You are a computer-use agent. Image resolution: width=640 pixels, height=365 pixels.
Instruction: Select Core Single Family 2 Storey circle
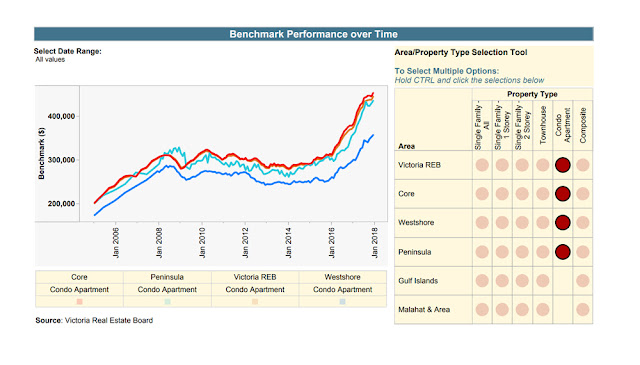pyautogui.click(x=522, y=194)
